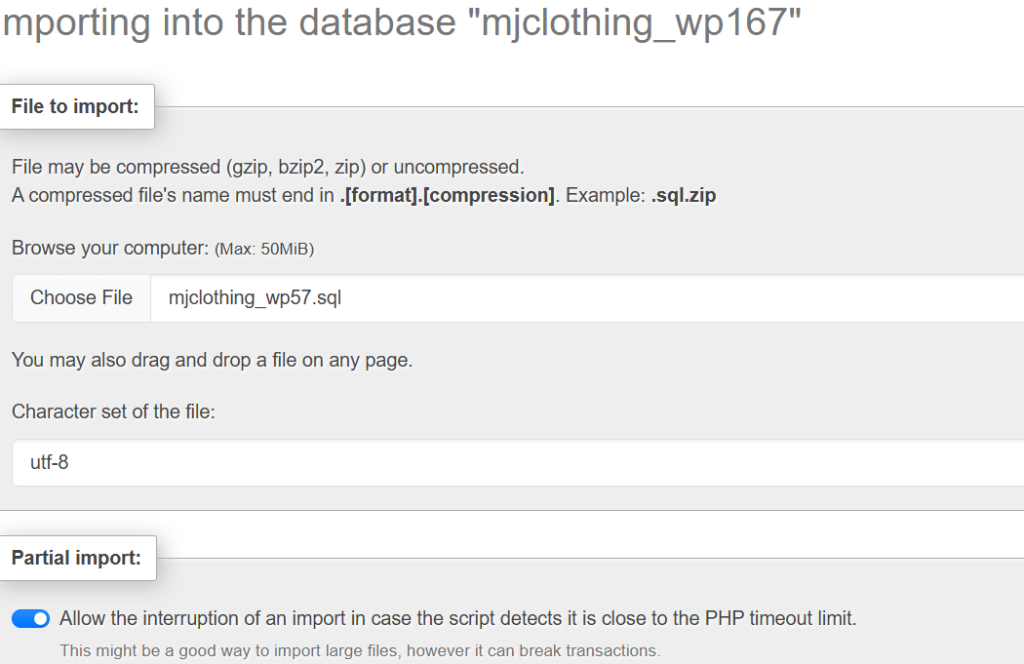Click 'A compressed file's name must end in' text
Image resolution: width=1024 pixels, height=664 pixels.
coord(174,195)
